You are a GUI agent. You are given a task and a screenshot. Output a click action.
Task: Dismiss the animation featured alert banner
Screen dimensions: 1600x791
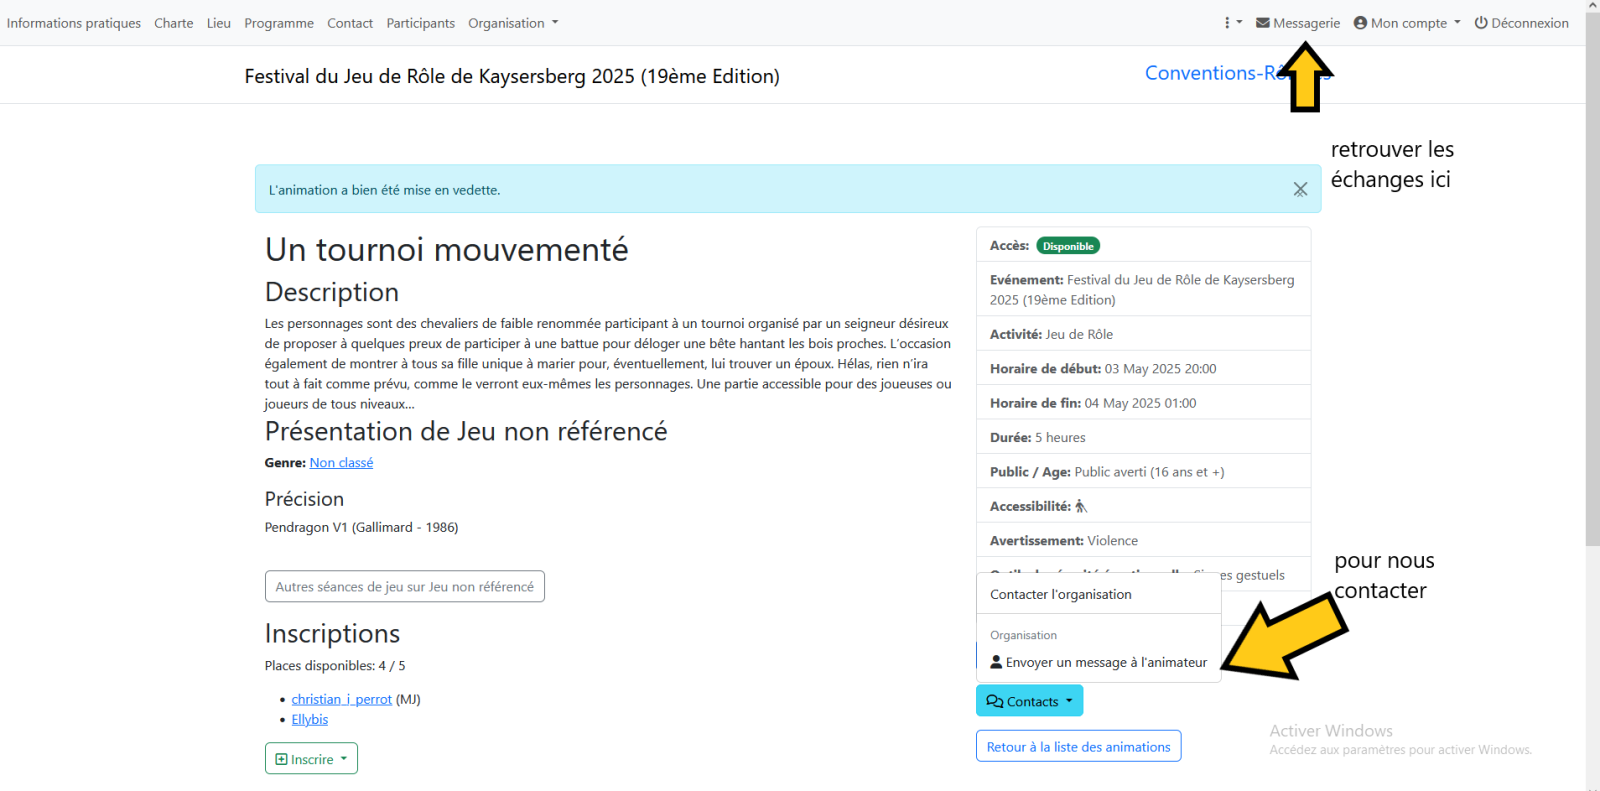point(1300,189)
